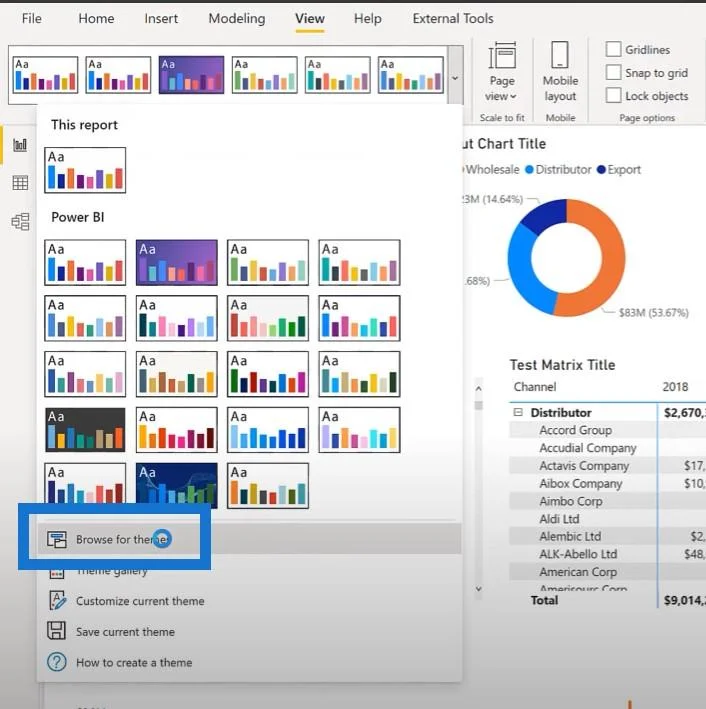
Task: Click the matrix scroll down arrow
Action: 479,589
